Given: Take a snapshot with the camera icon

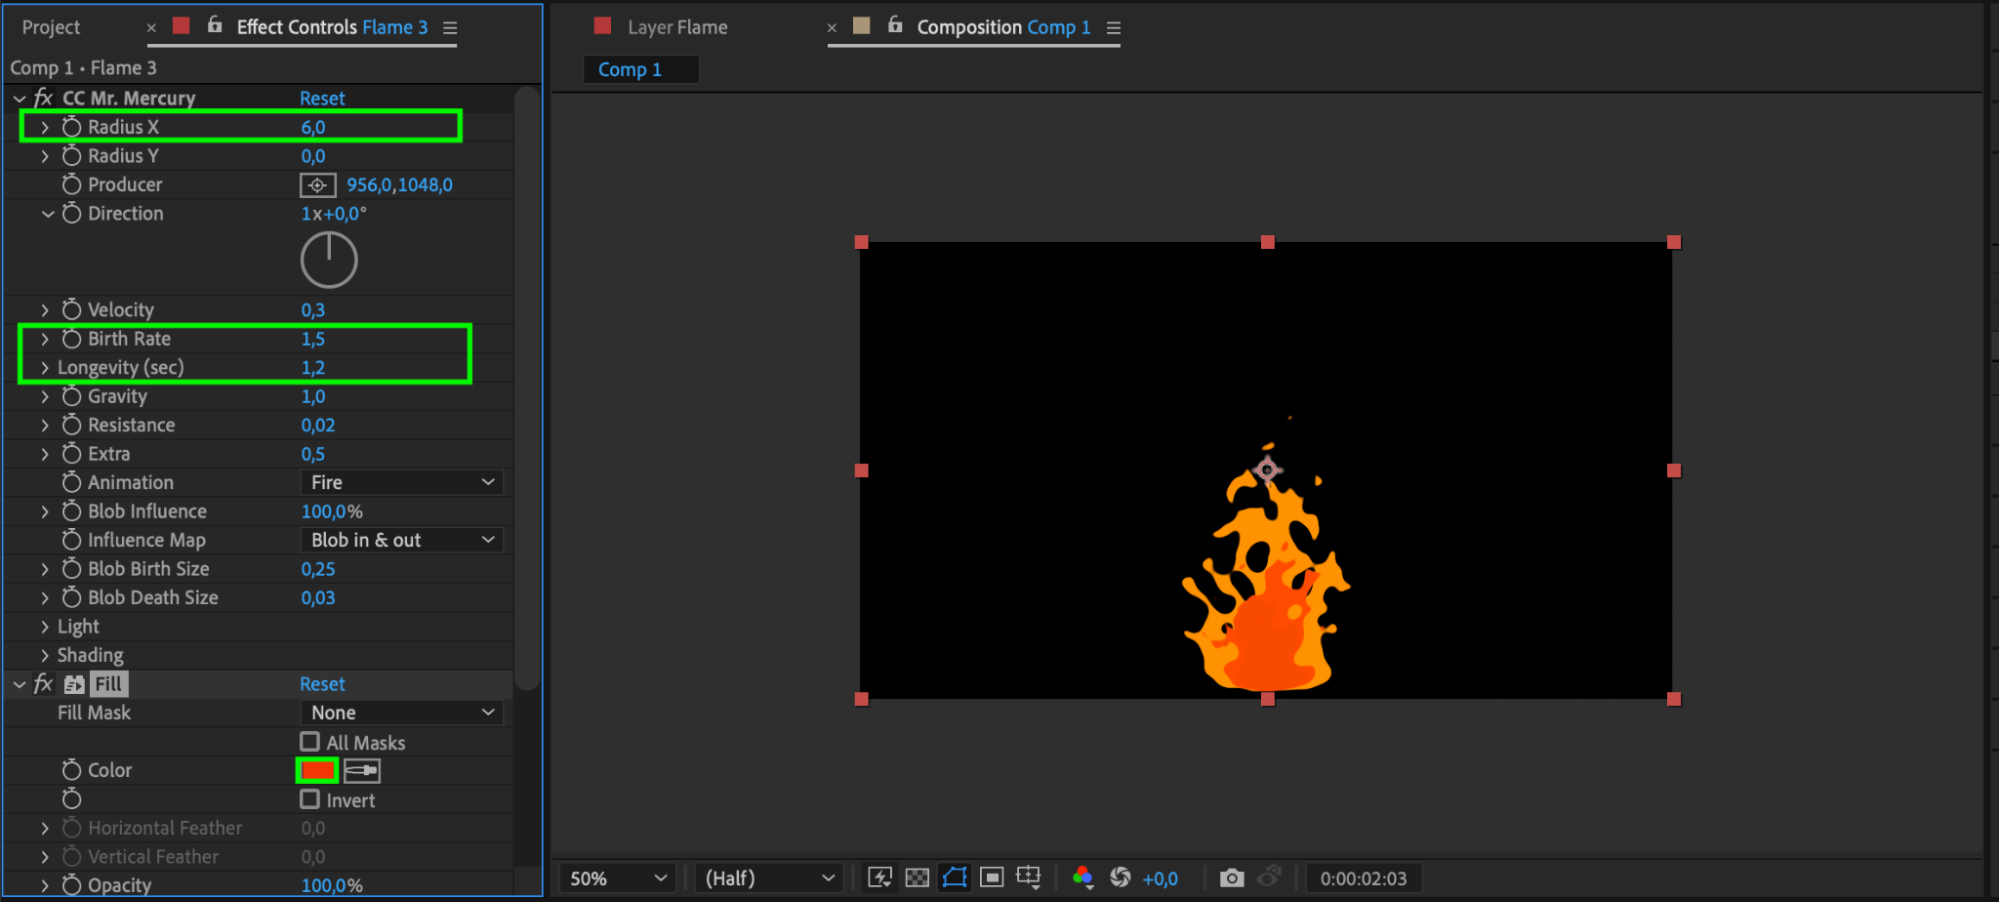Looking at the screenshot, I should pos(1232,878).
